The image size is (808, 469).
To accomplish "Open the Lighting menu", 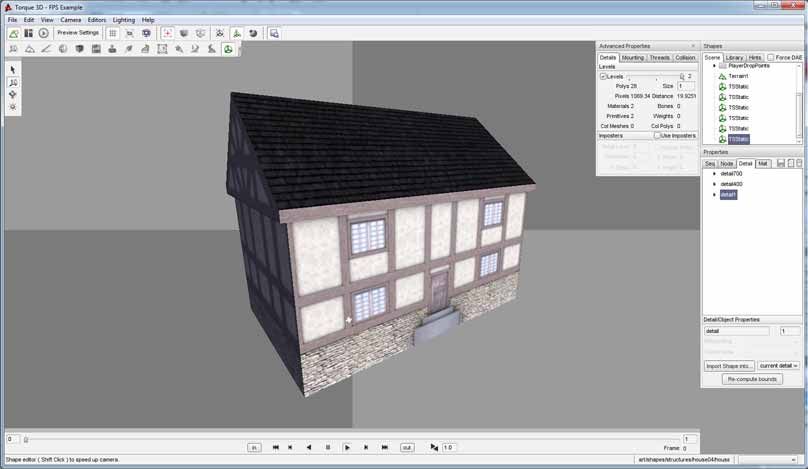I will point(123,20).
